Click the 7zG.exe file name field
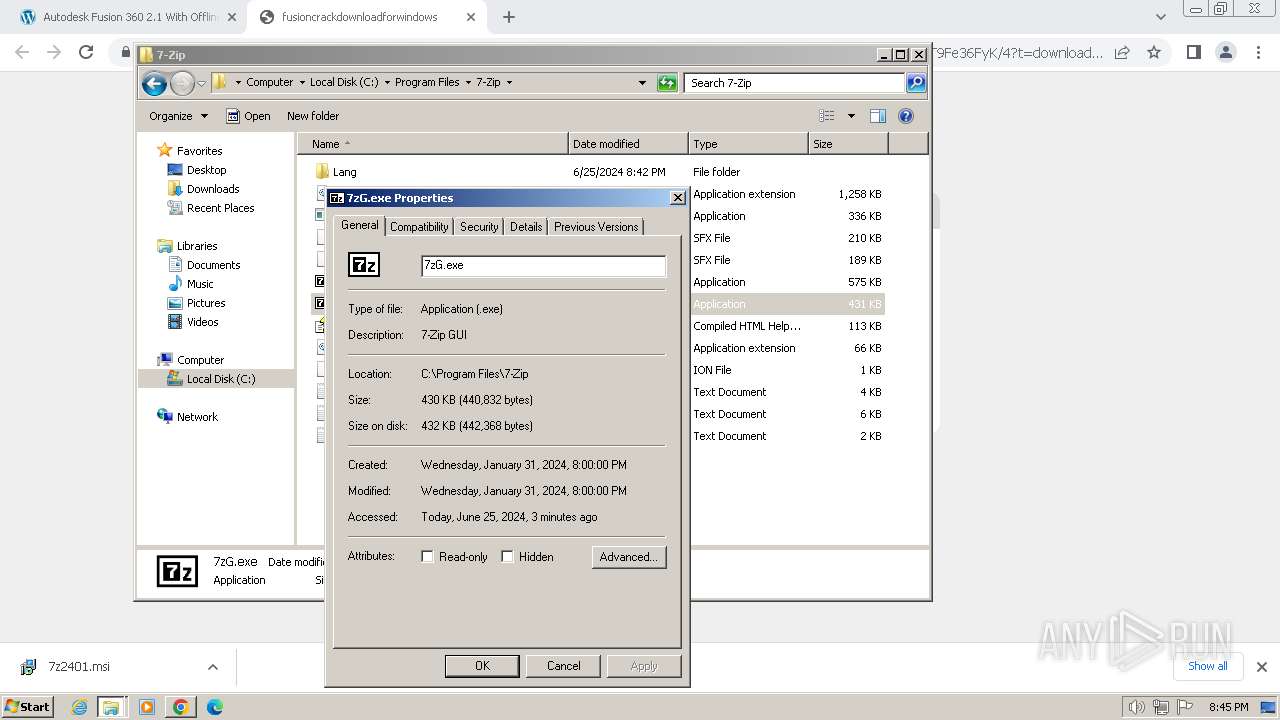 pyautogui.click(x=544, y=266)
